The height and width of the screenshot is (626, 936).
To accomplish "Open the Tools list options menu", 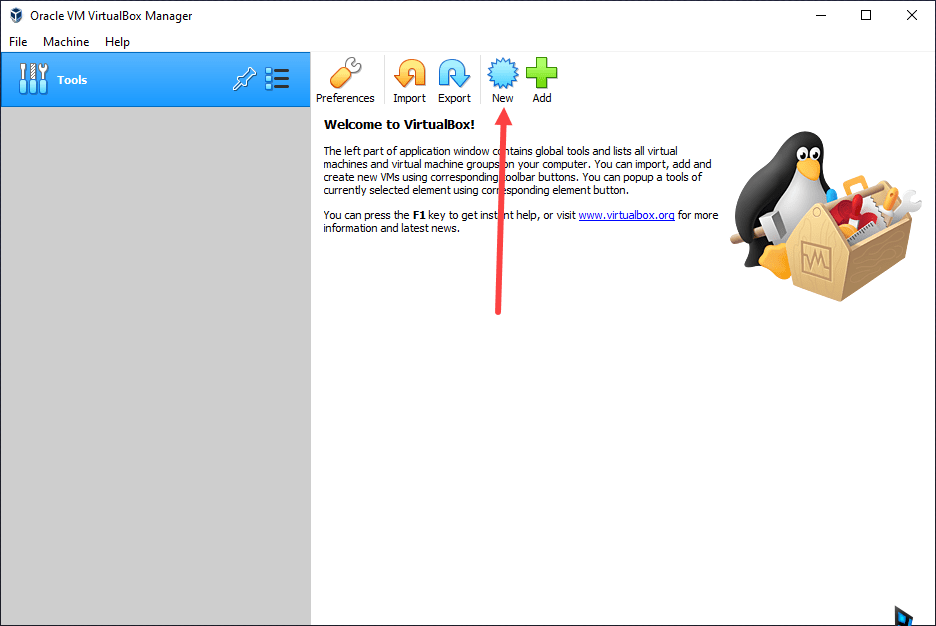I will click(277, 78).
